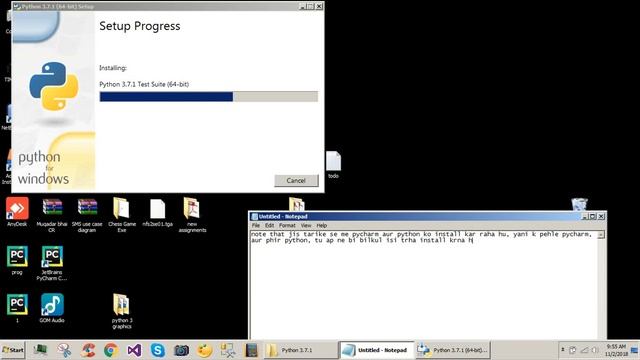
Task: Open the Edit menu in Notepad
Action: 269,225
